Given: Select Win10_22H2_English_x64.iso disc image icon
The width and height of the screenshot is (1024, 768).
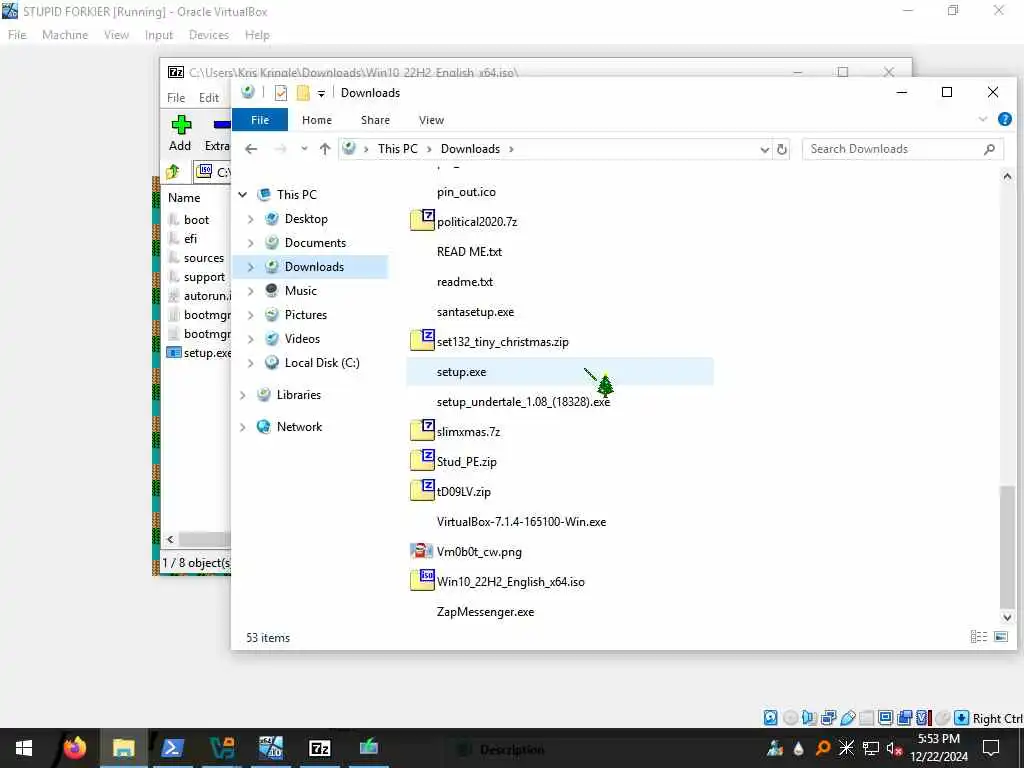Looking at the screenshot, I should tap(422, 581).
